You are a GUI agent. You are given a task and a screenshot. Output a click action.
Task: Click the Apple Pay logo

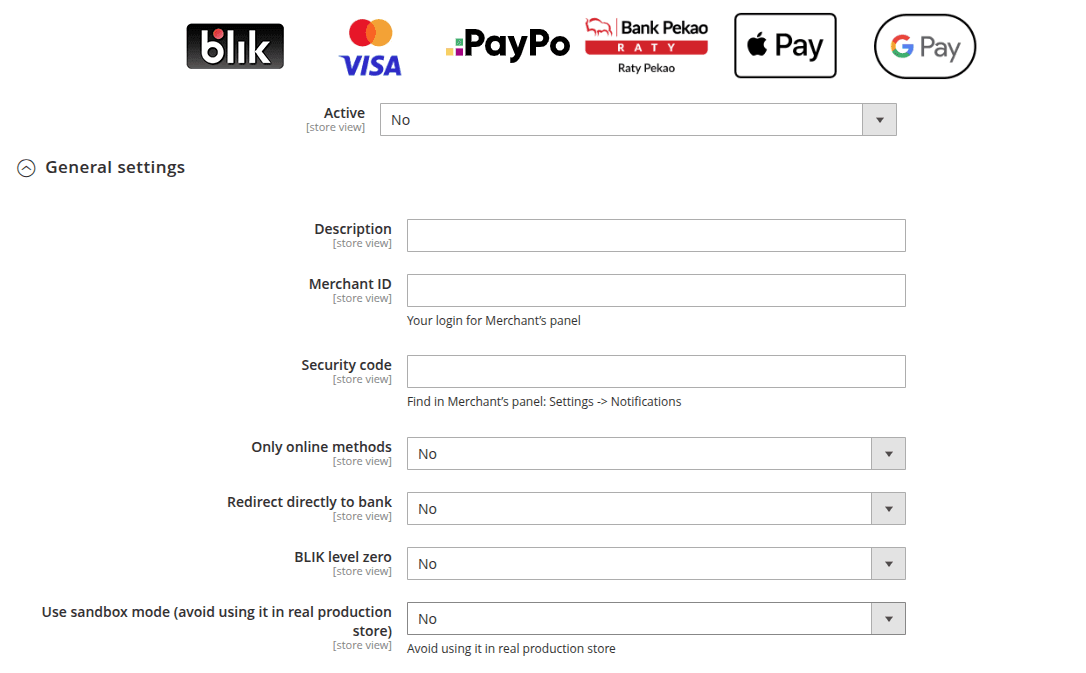tap(785, 46)
